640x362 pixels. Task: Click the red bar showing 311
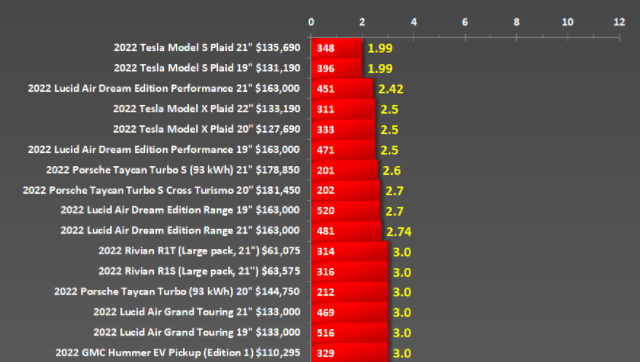click(x=343, y=109)
